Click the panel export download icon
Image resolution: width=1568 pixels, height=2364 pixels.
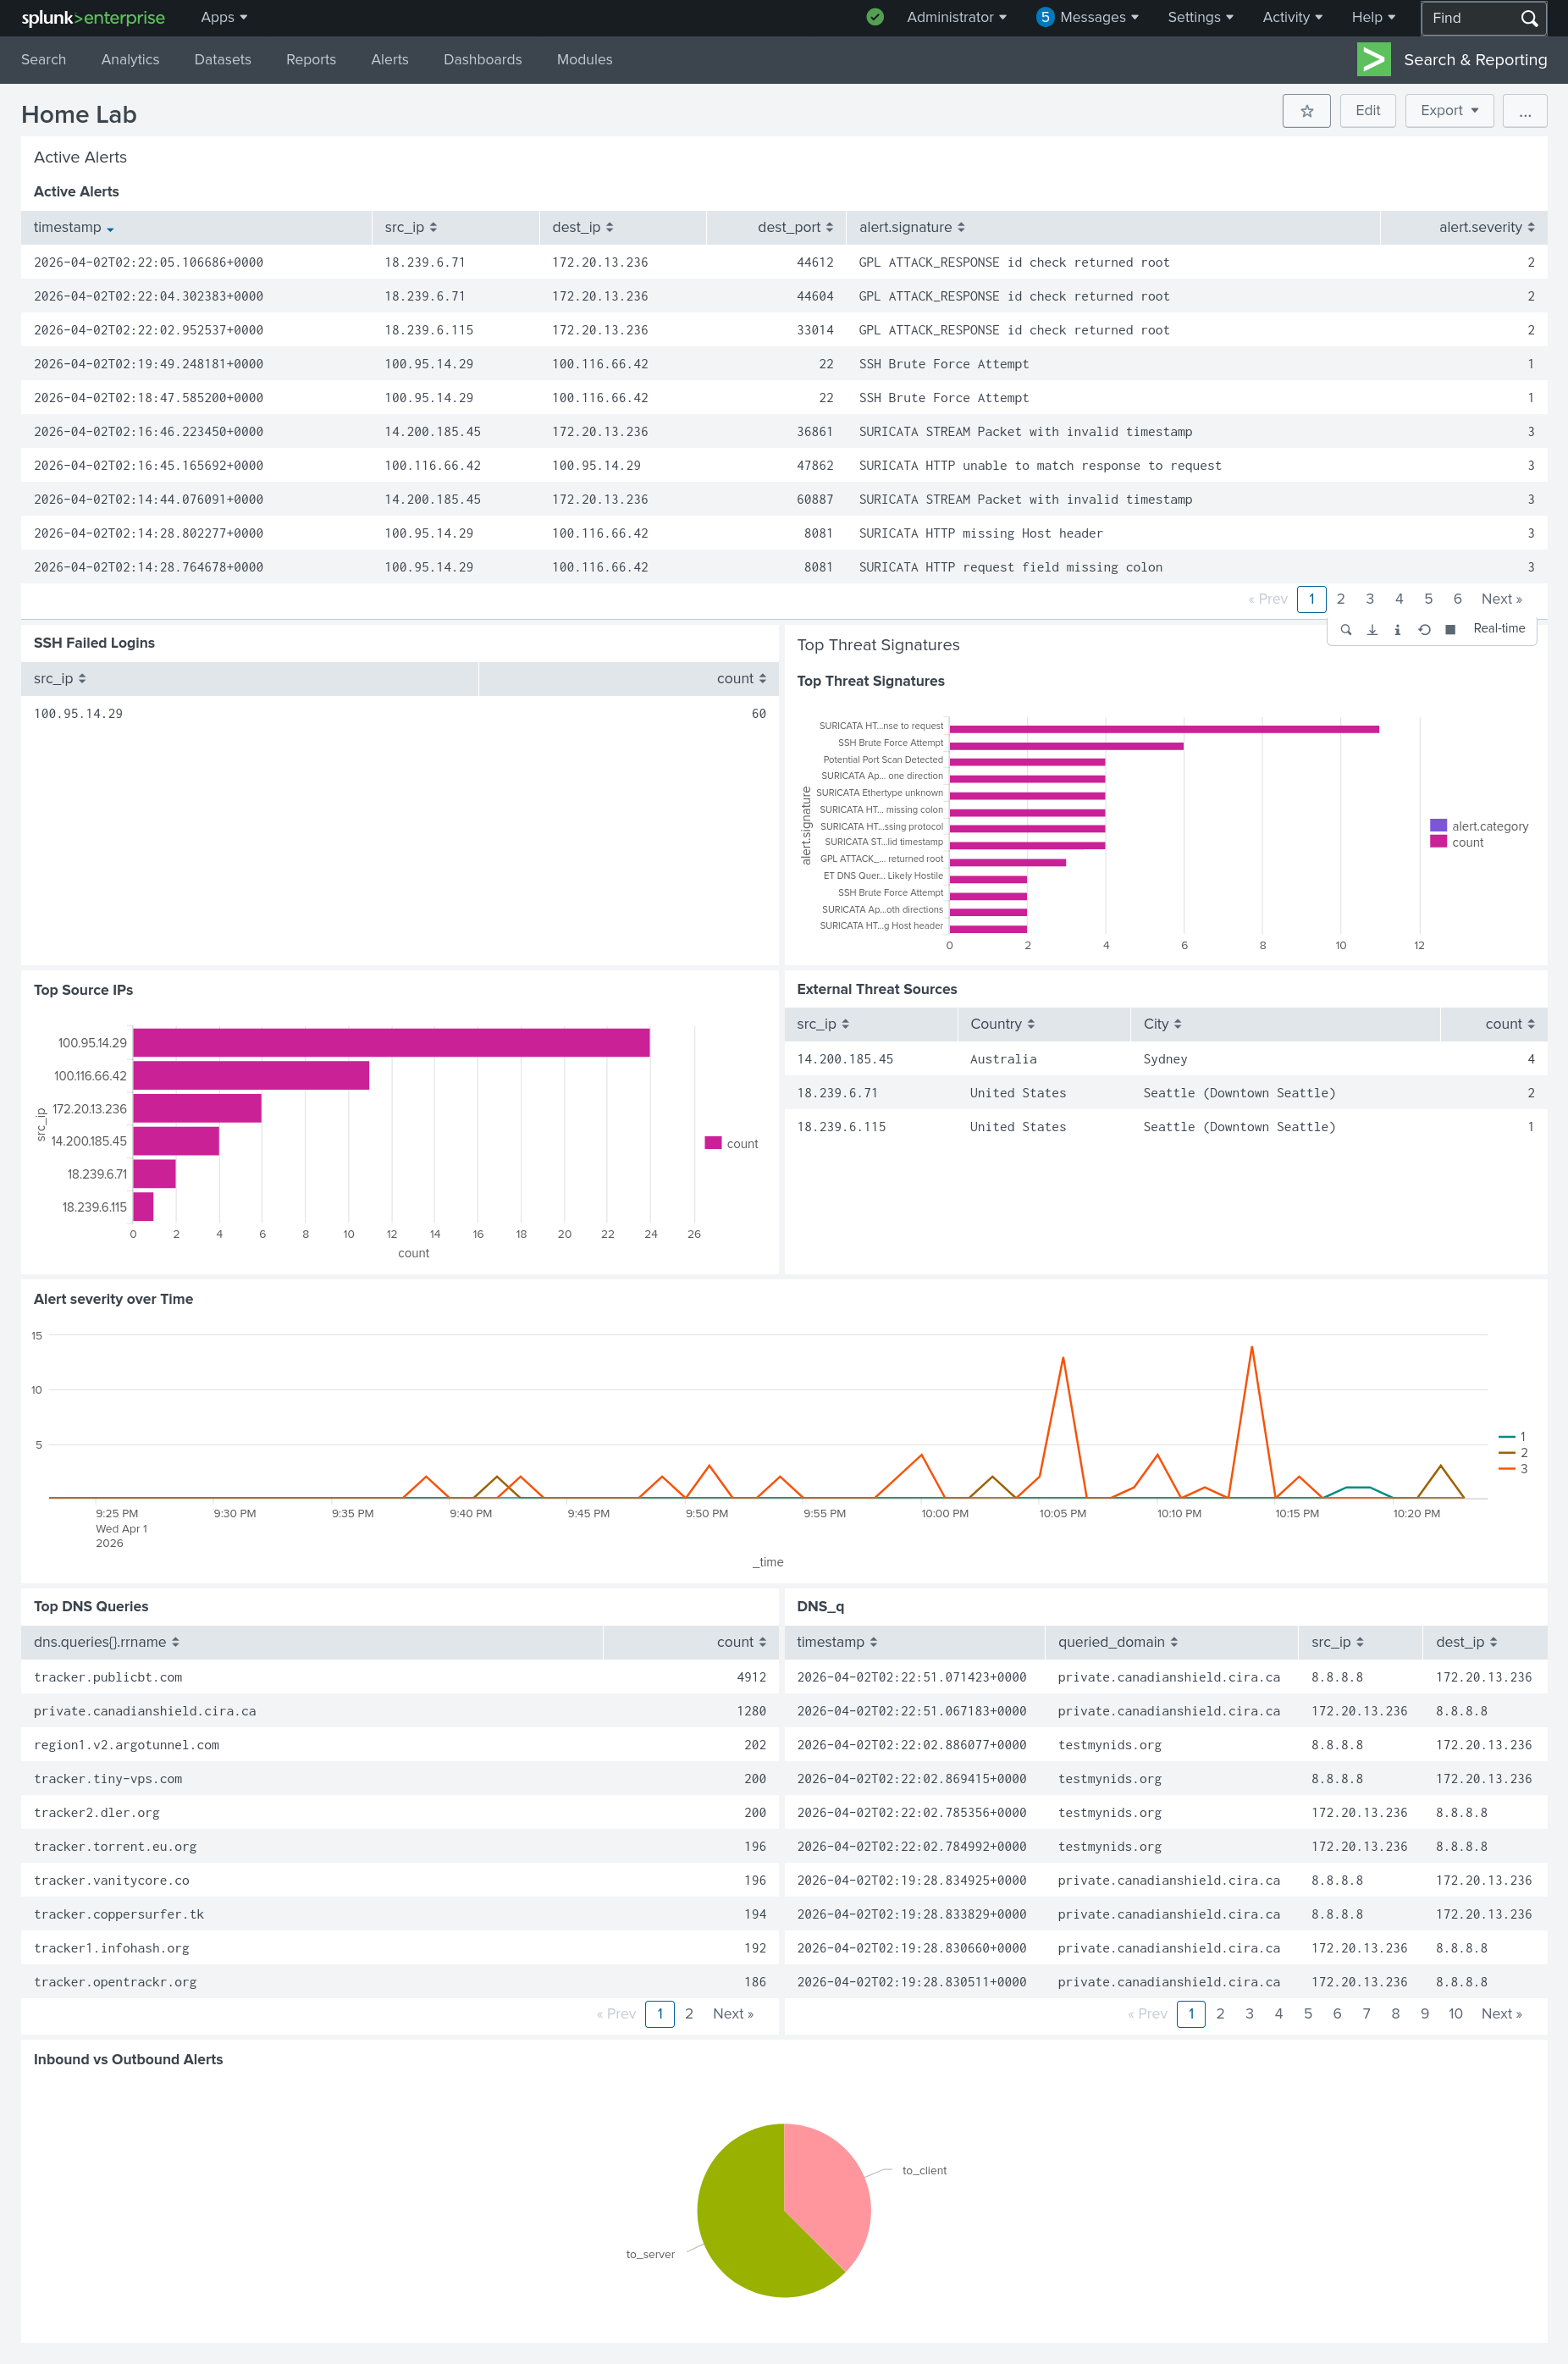[x=1372, y=629]
